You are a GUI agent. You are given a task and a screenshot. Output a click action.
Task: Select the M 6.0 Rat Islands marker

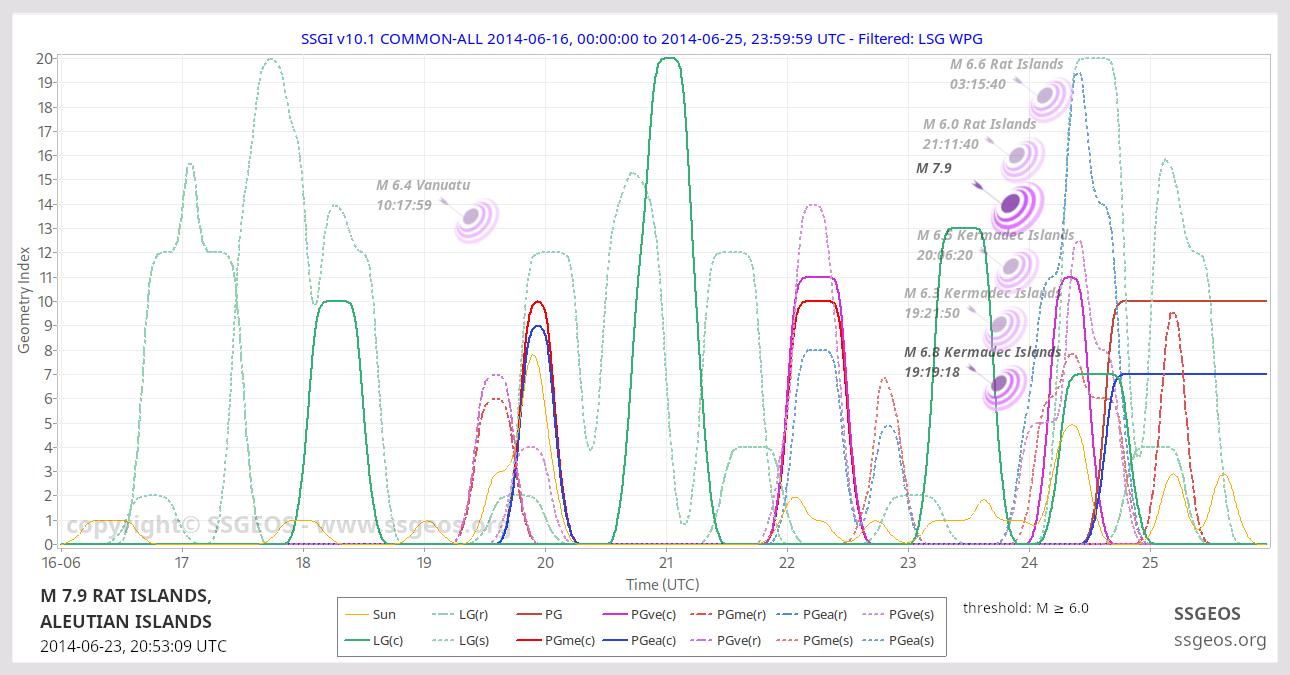(1021, 156)
